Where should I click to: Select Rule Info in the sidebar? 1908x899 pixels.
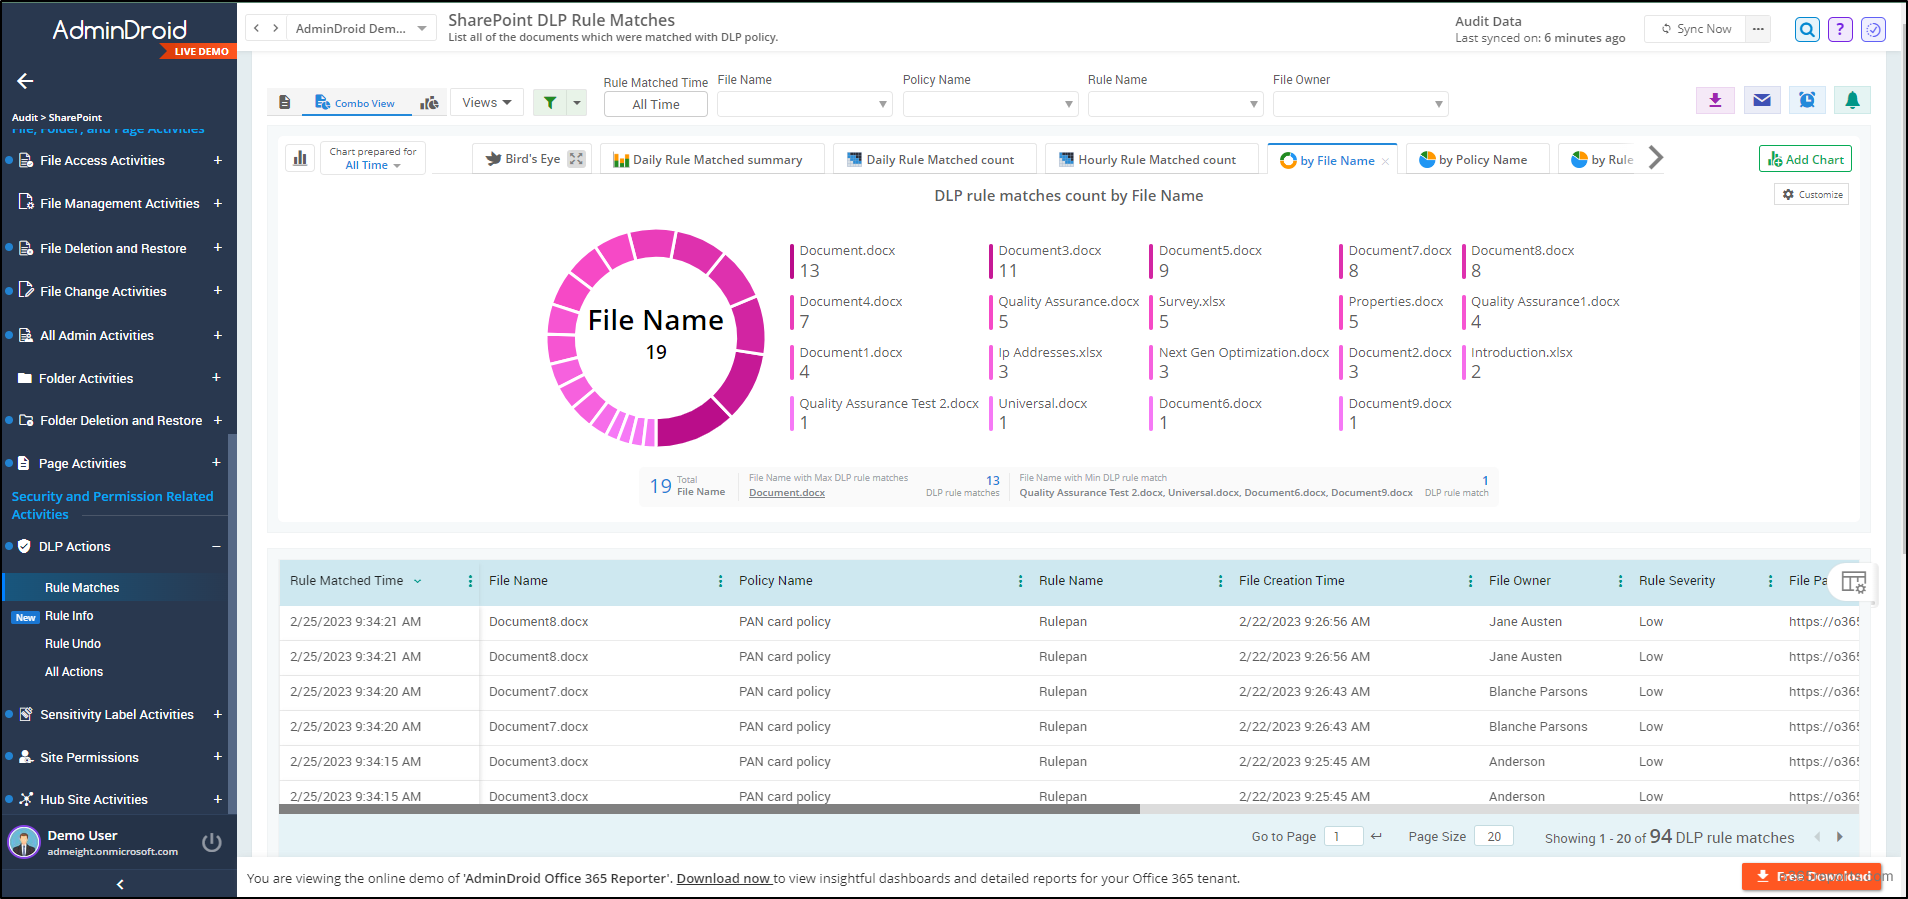69,616
